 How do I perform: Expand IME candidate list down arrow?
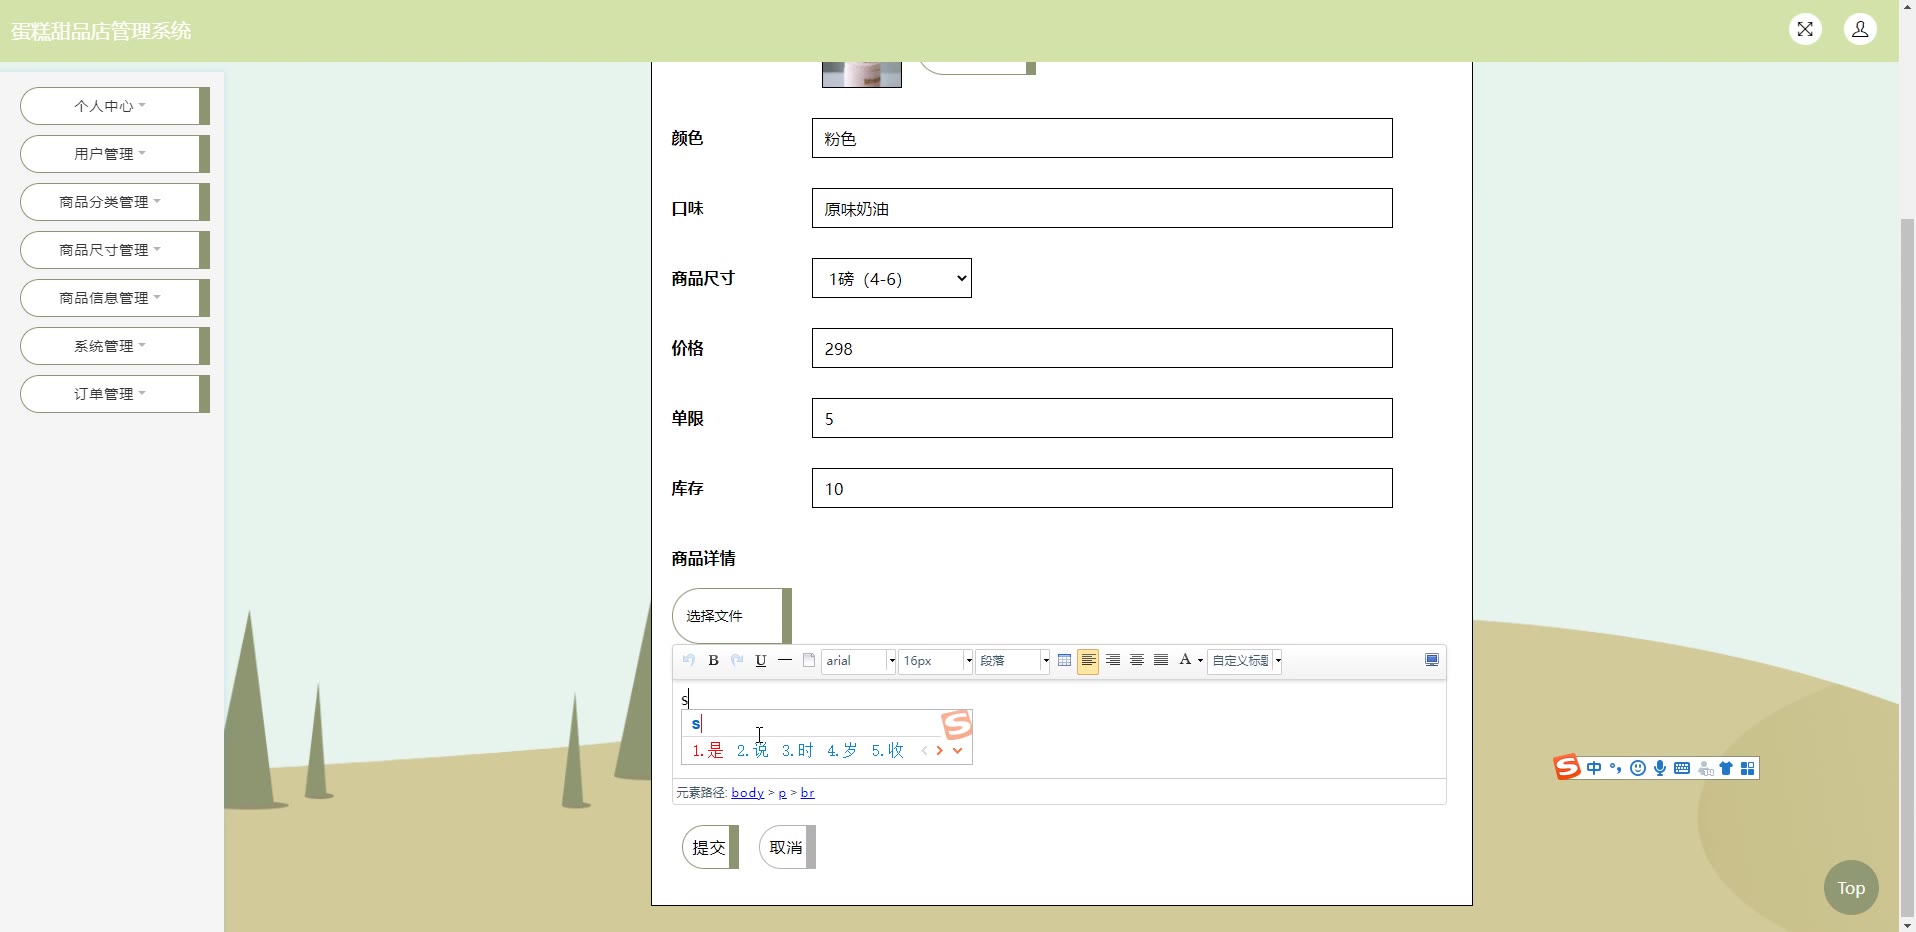tap(958, 750)
